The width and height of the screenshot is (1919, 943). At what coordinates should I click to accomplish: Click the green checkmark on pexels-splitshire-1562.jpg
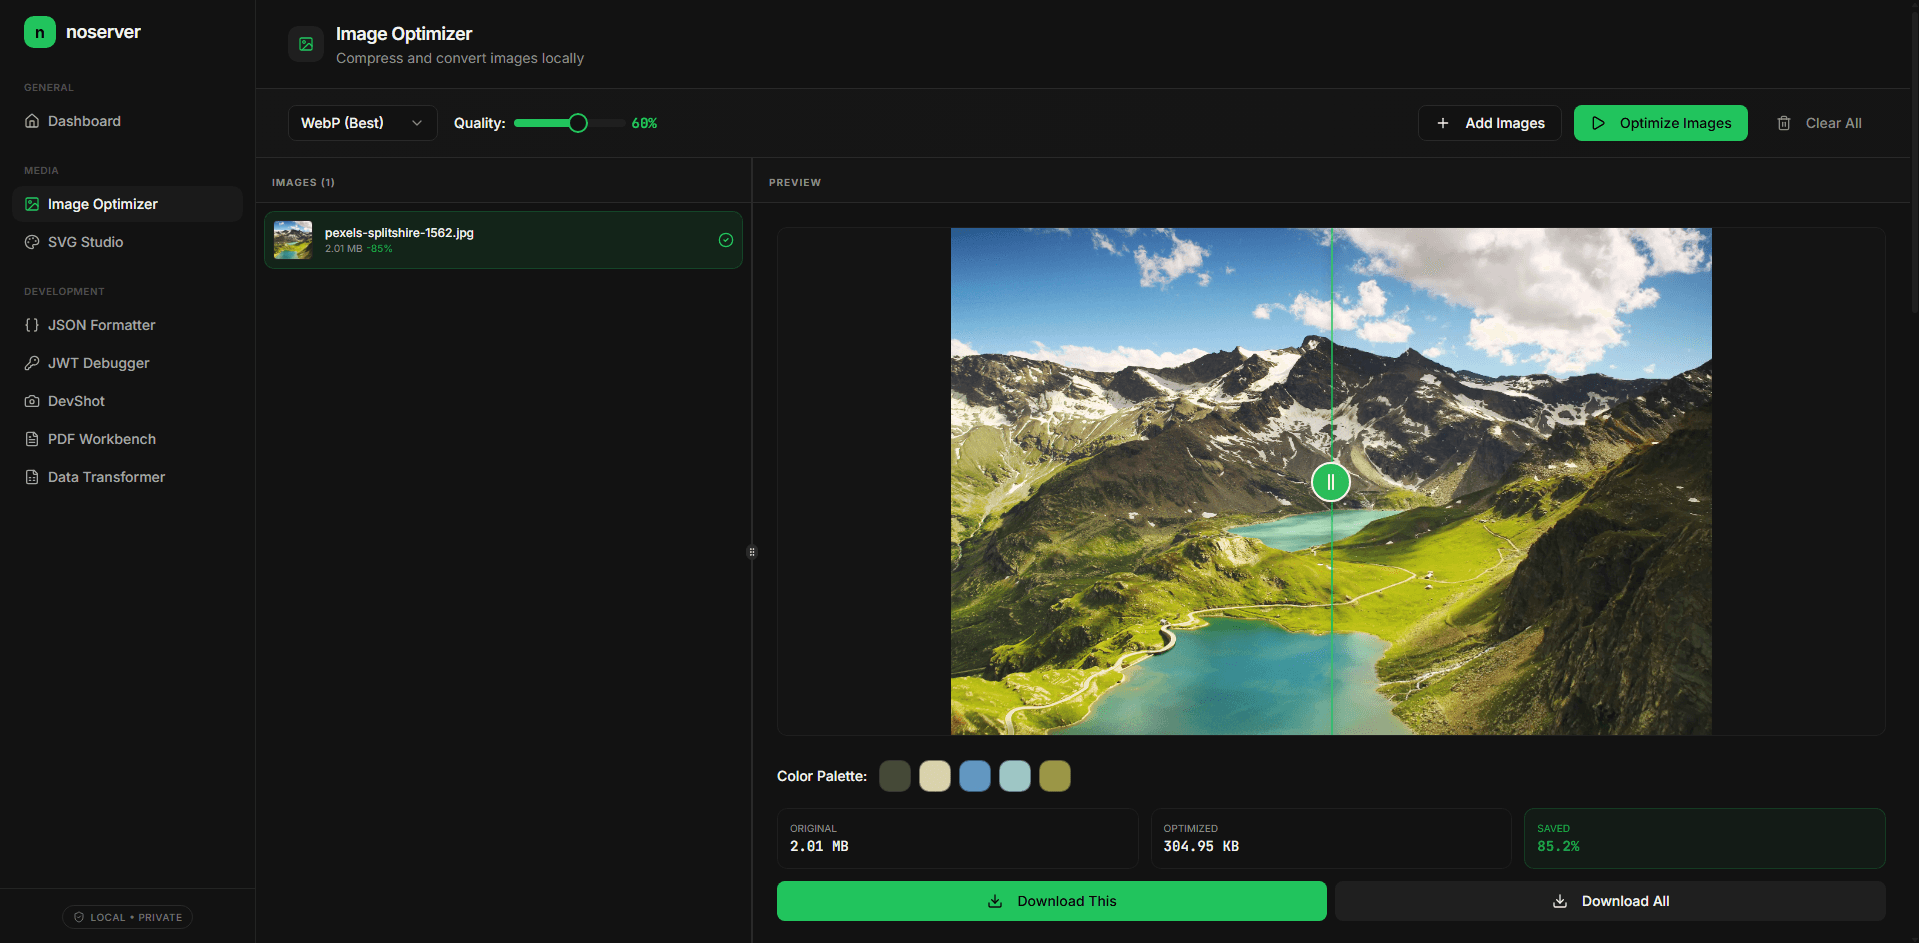pos(726,240)
